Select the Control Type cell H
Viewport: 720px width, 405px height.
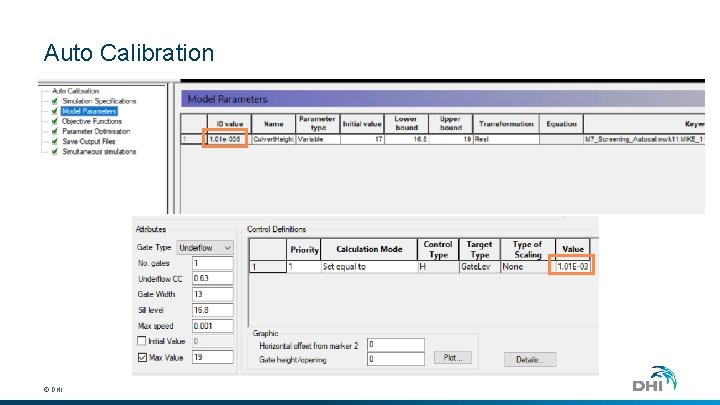[x=438, y=267]
